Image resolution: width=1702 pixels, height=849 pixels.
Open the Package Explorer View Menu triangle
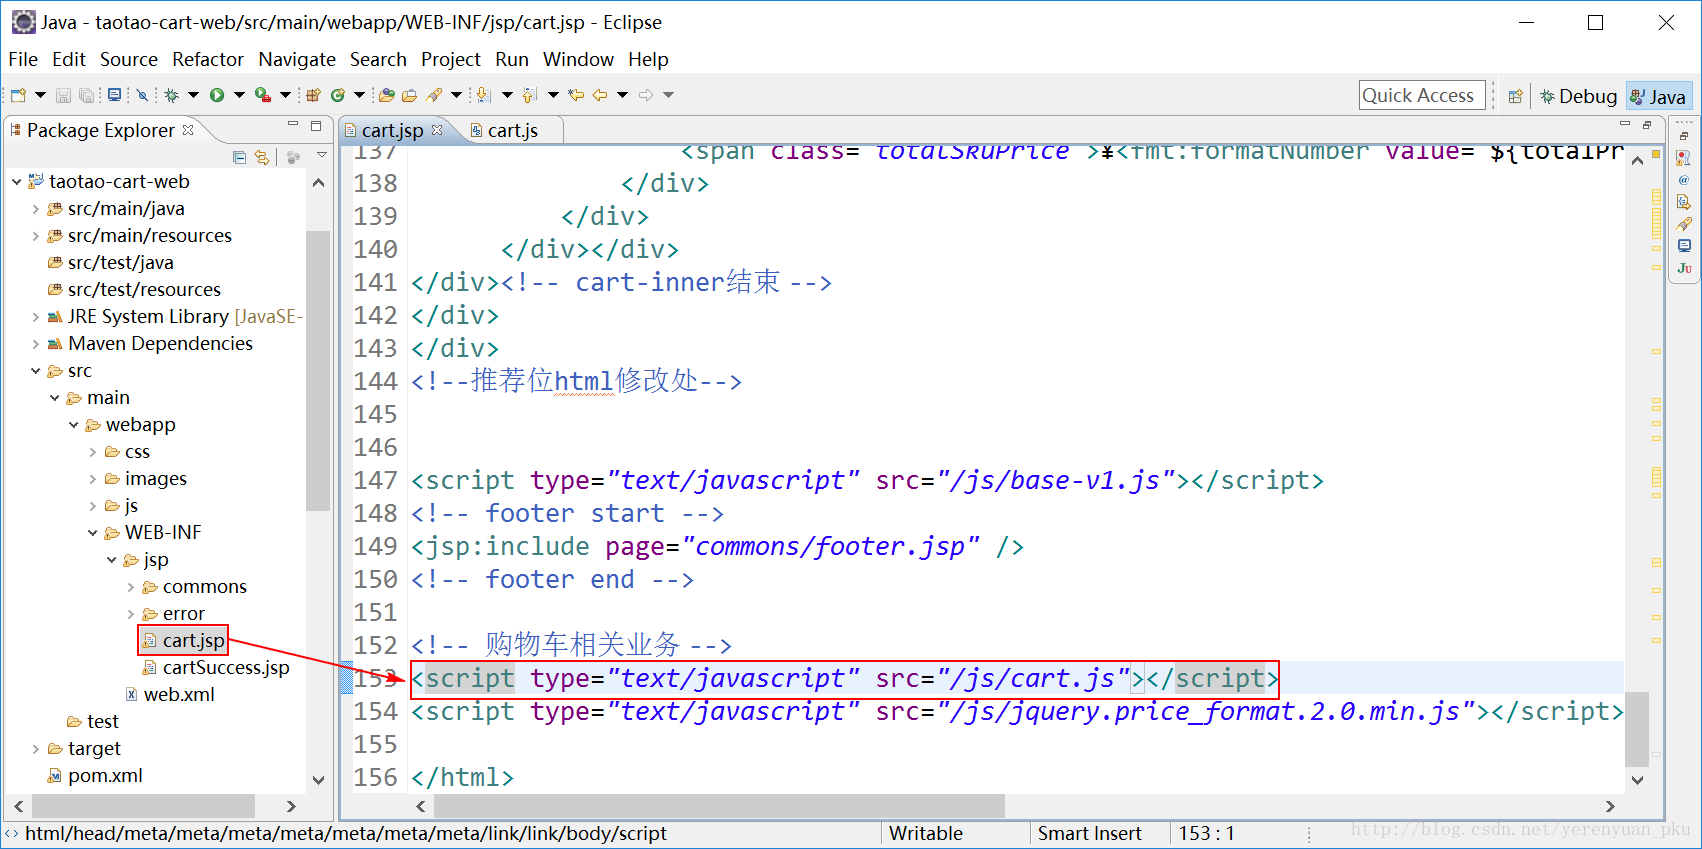coord(322,156)
